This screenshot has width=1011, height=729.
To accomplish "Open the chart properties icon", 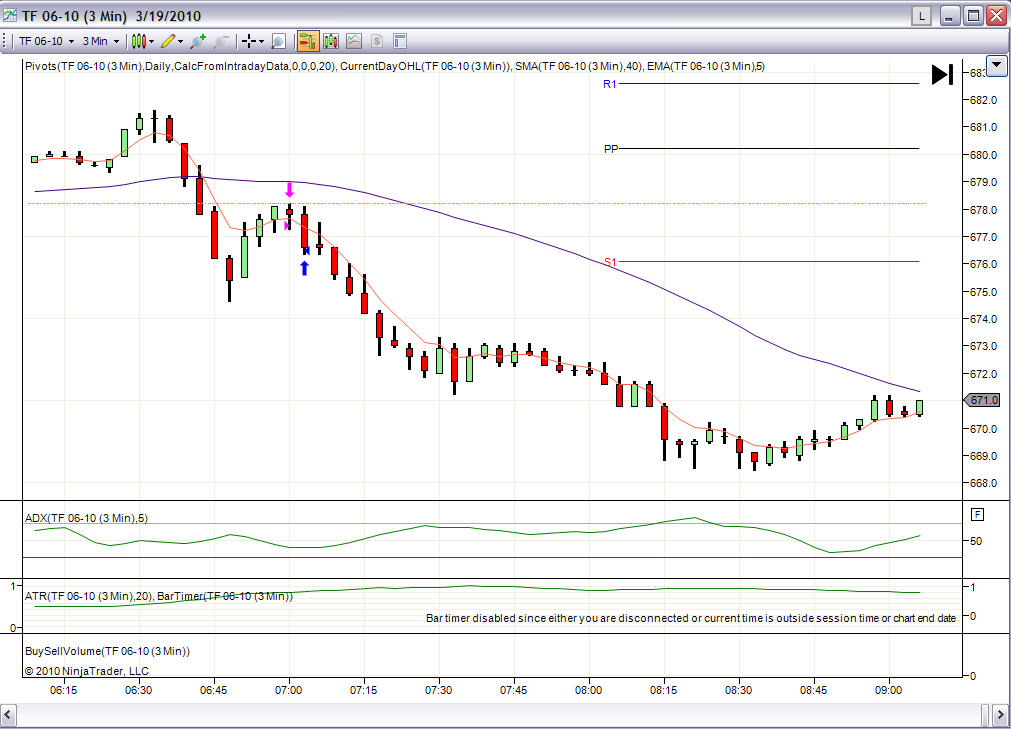I will tap(400, 41).
